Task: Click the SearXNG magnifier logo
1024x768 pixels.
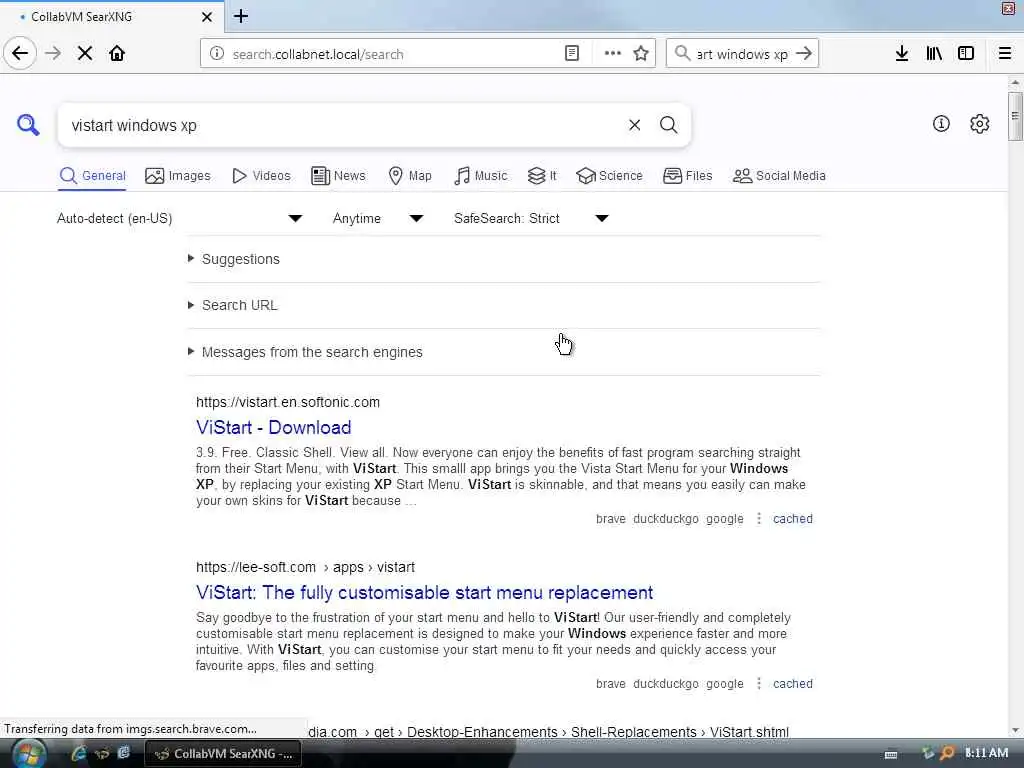Action: (x=28, y=125)
